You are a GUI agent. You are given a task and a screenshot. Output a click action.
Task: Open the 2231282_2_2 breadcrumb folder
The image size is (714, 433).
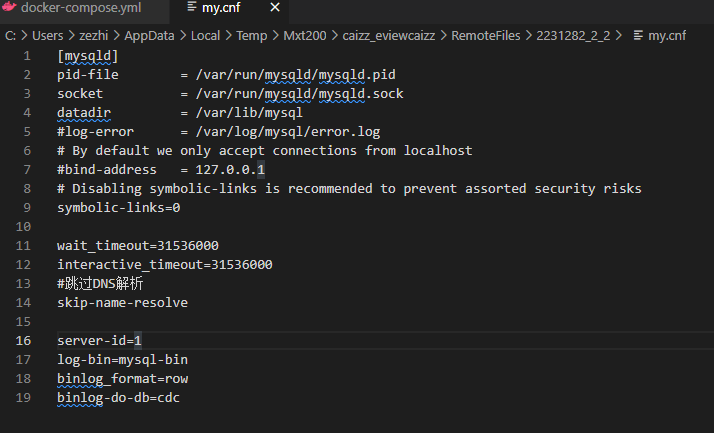point(573,36)
